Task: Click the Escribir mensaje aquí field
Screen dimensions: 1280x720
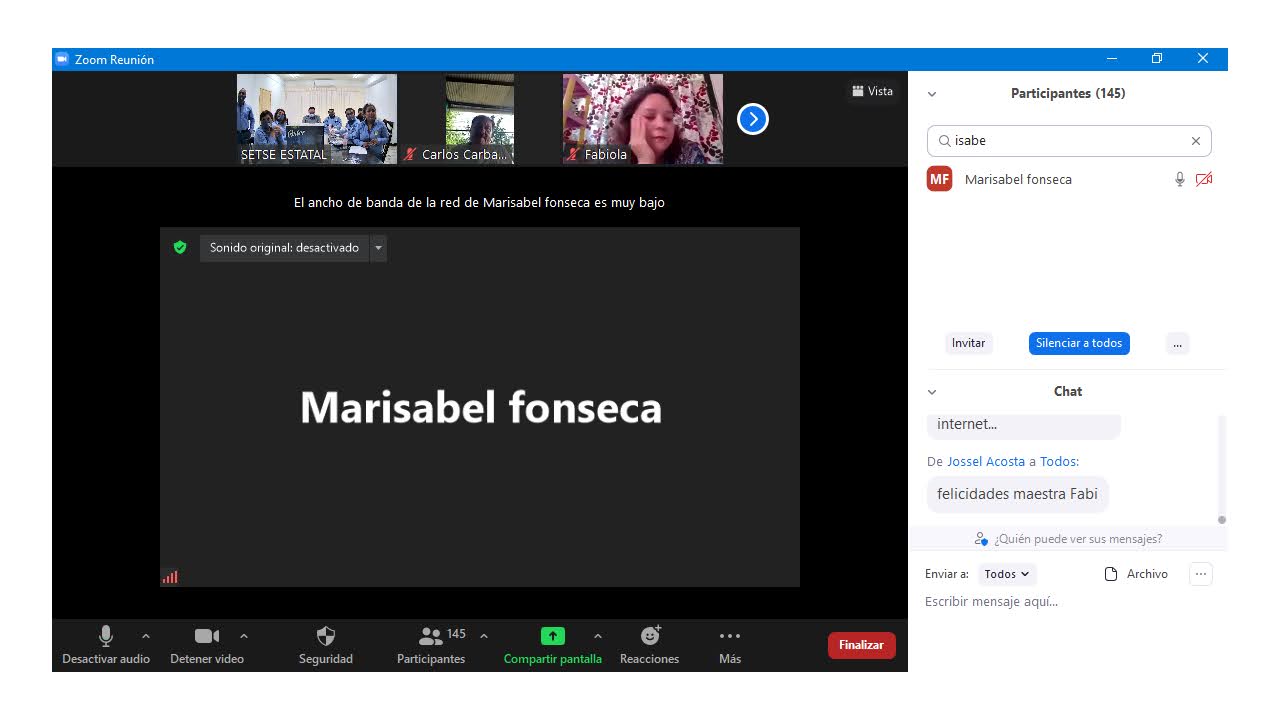Action: 1060,602
